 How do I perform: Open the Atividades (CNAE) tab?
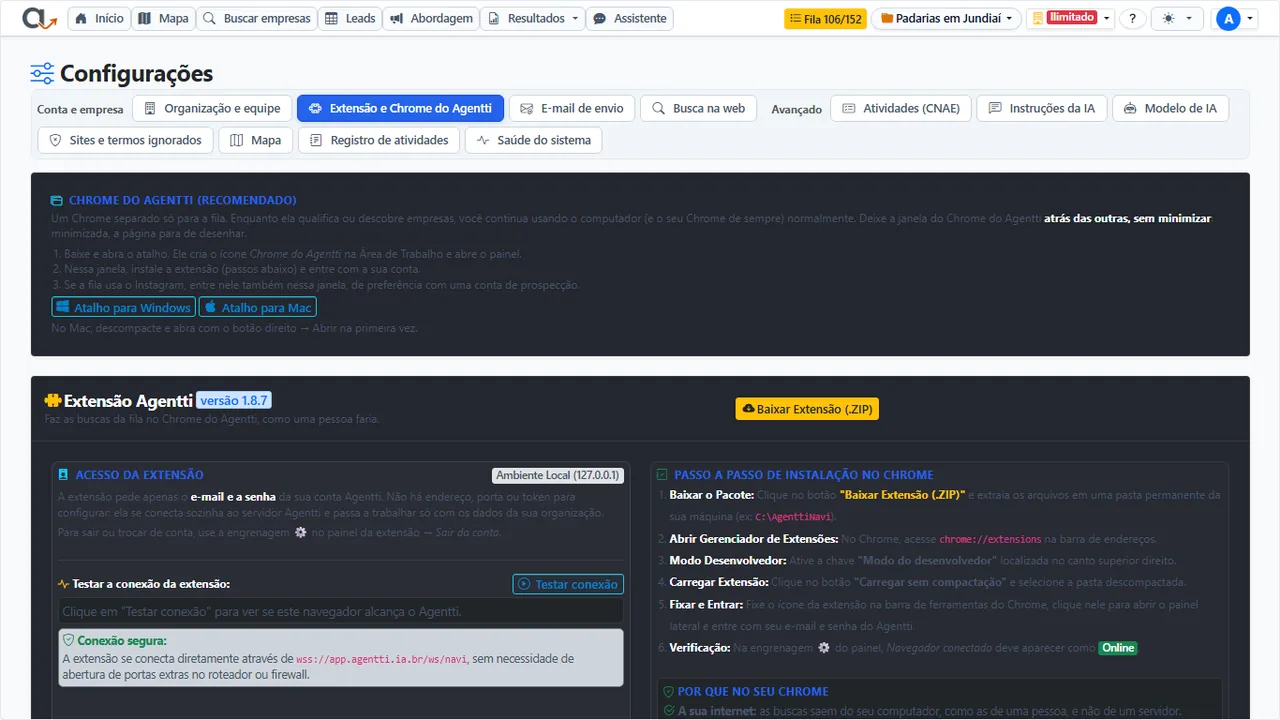pyautogui.click(x=901, y=109)
